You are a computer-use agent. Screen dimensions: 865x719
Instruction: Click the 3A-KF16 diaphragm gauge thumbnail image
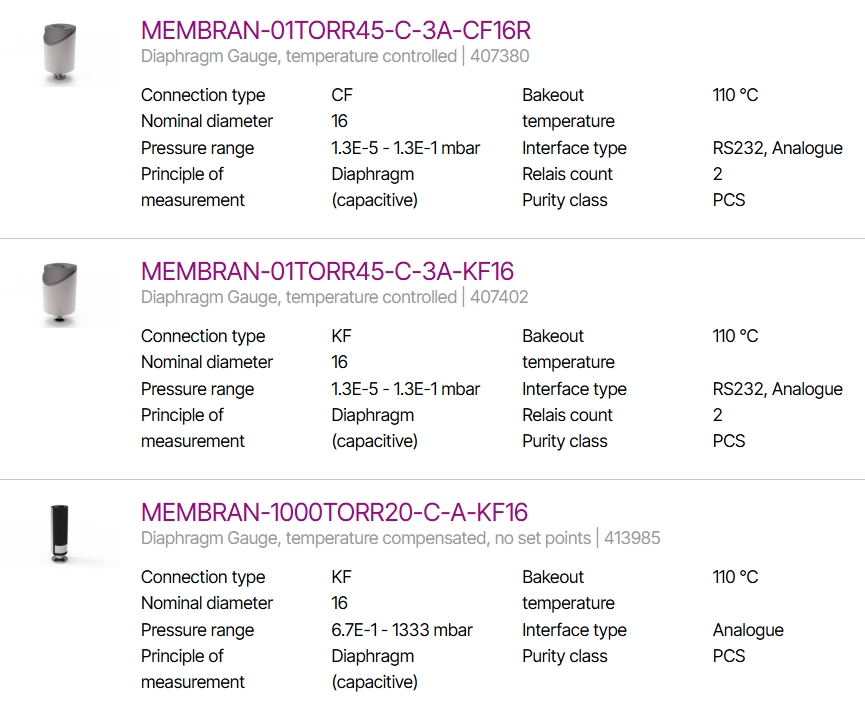click(60, 295)
